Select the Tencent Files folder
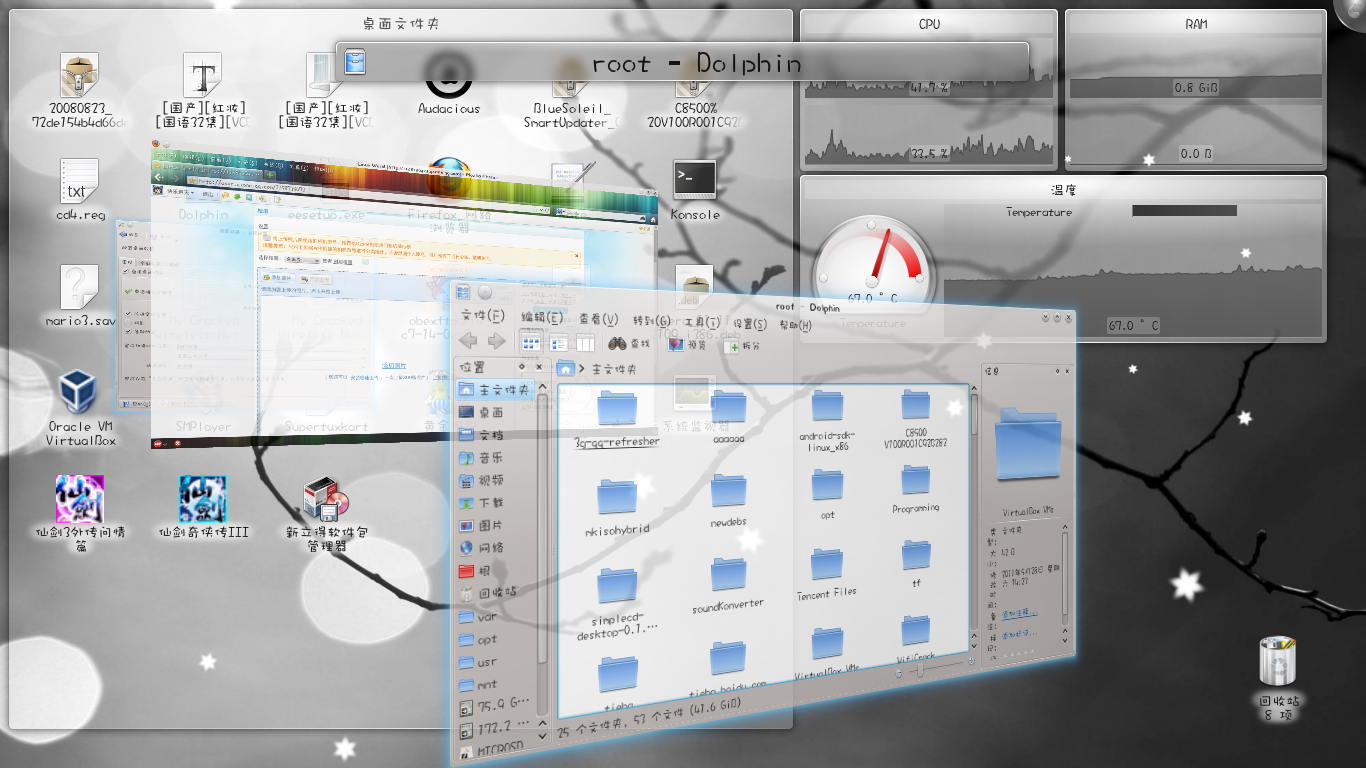The height and width of the screenshot is (768, 1366). (x=827, y=574)
